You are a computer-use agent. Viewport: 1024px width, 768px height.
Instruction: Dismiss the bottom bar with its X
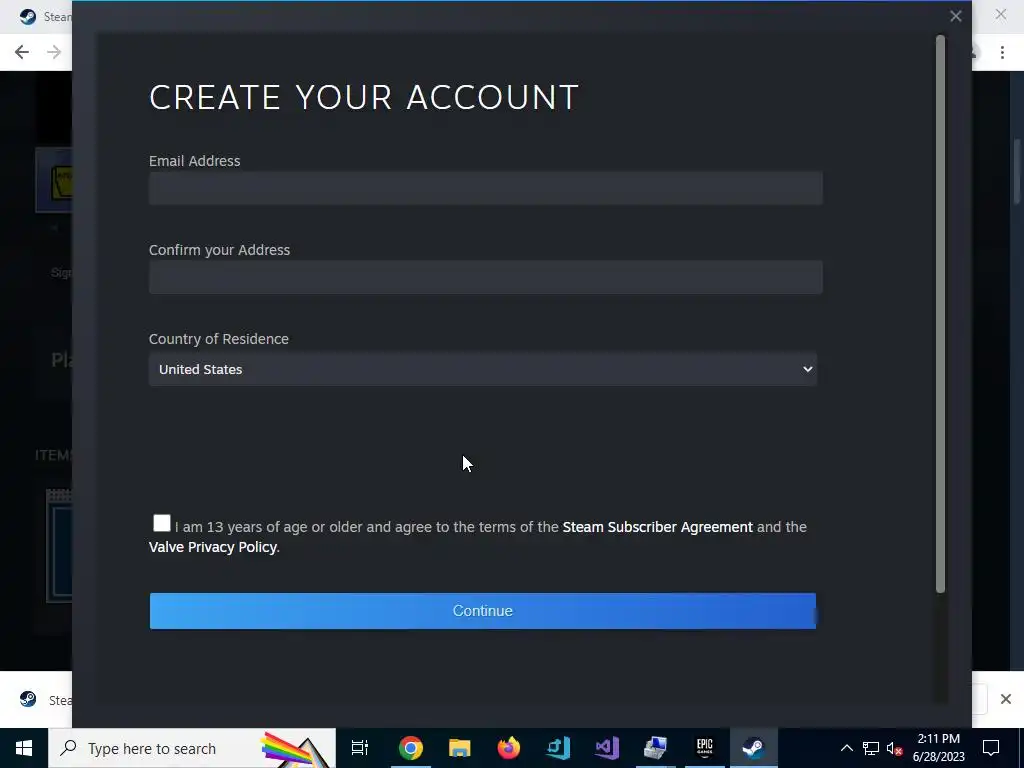pos(1006,699)
